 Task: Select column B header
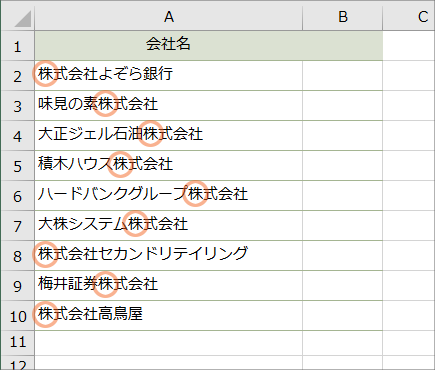coord(343,17)
